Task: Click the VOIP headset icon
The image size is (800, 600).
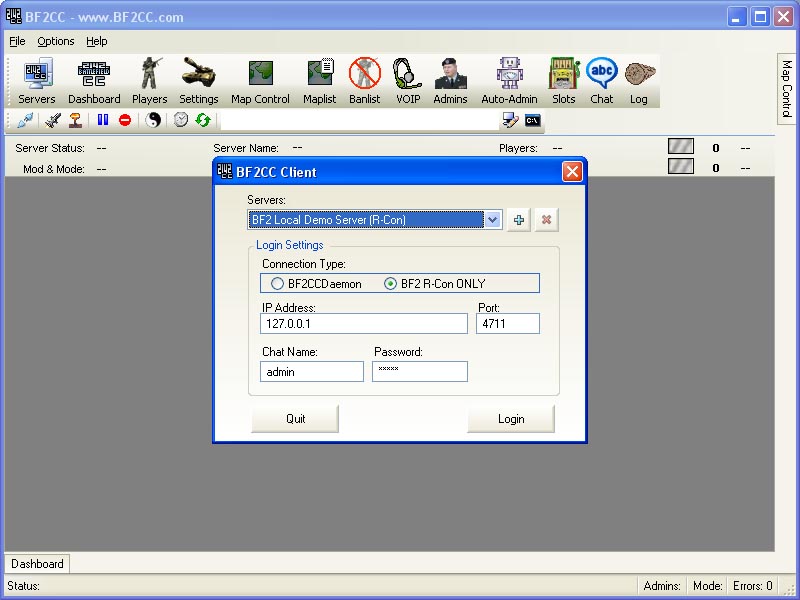Action: click(x=407, y=80)
